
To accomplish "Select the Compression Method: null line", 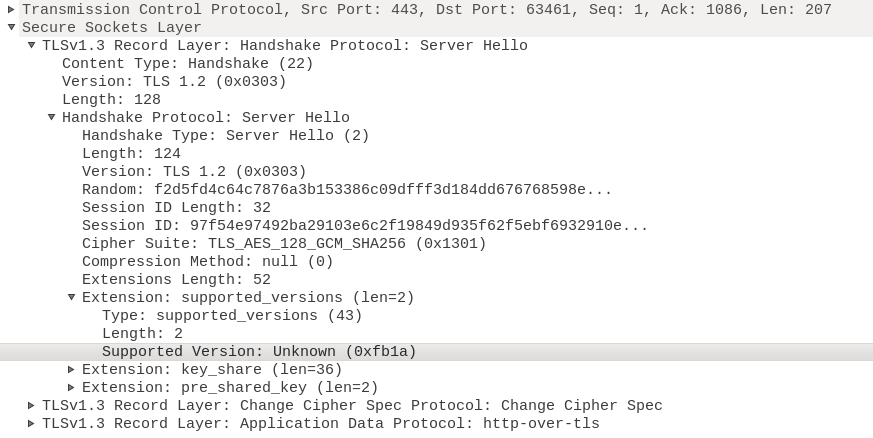I will [208, 261].
